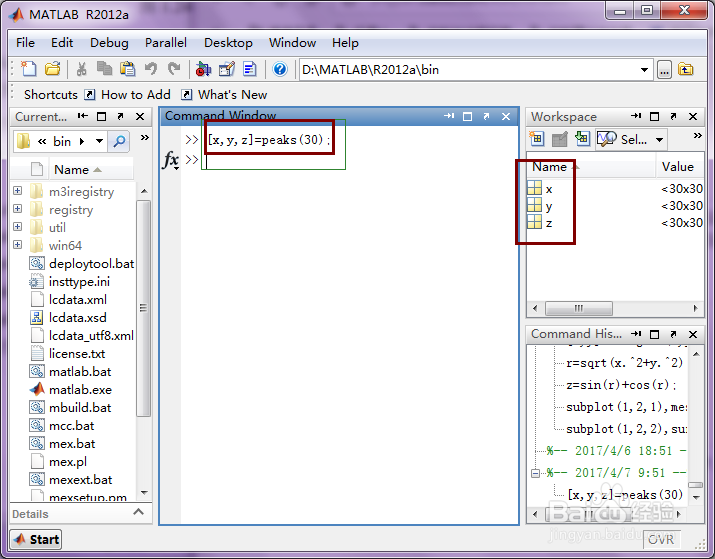
Task: Redo action arrow icon
Action: [174, 69]
